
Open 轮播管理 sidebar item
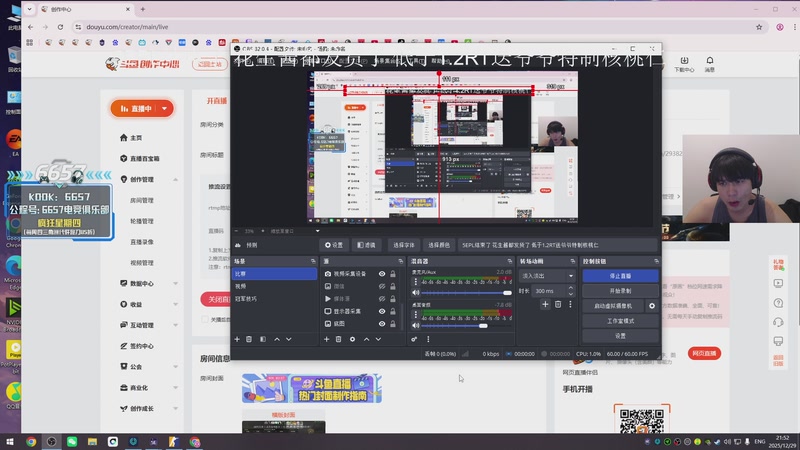(x=142, y=221)
